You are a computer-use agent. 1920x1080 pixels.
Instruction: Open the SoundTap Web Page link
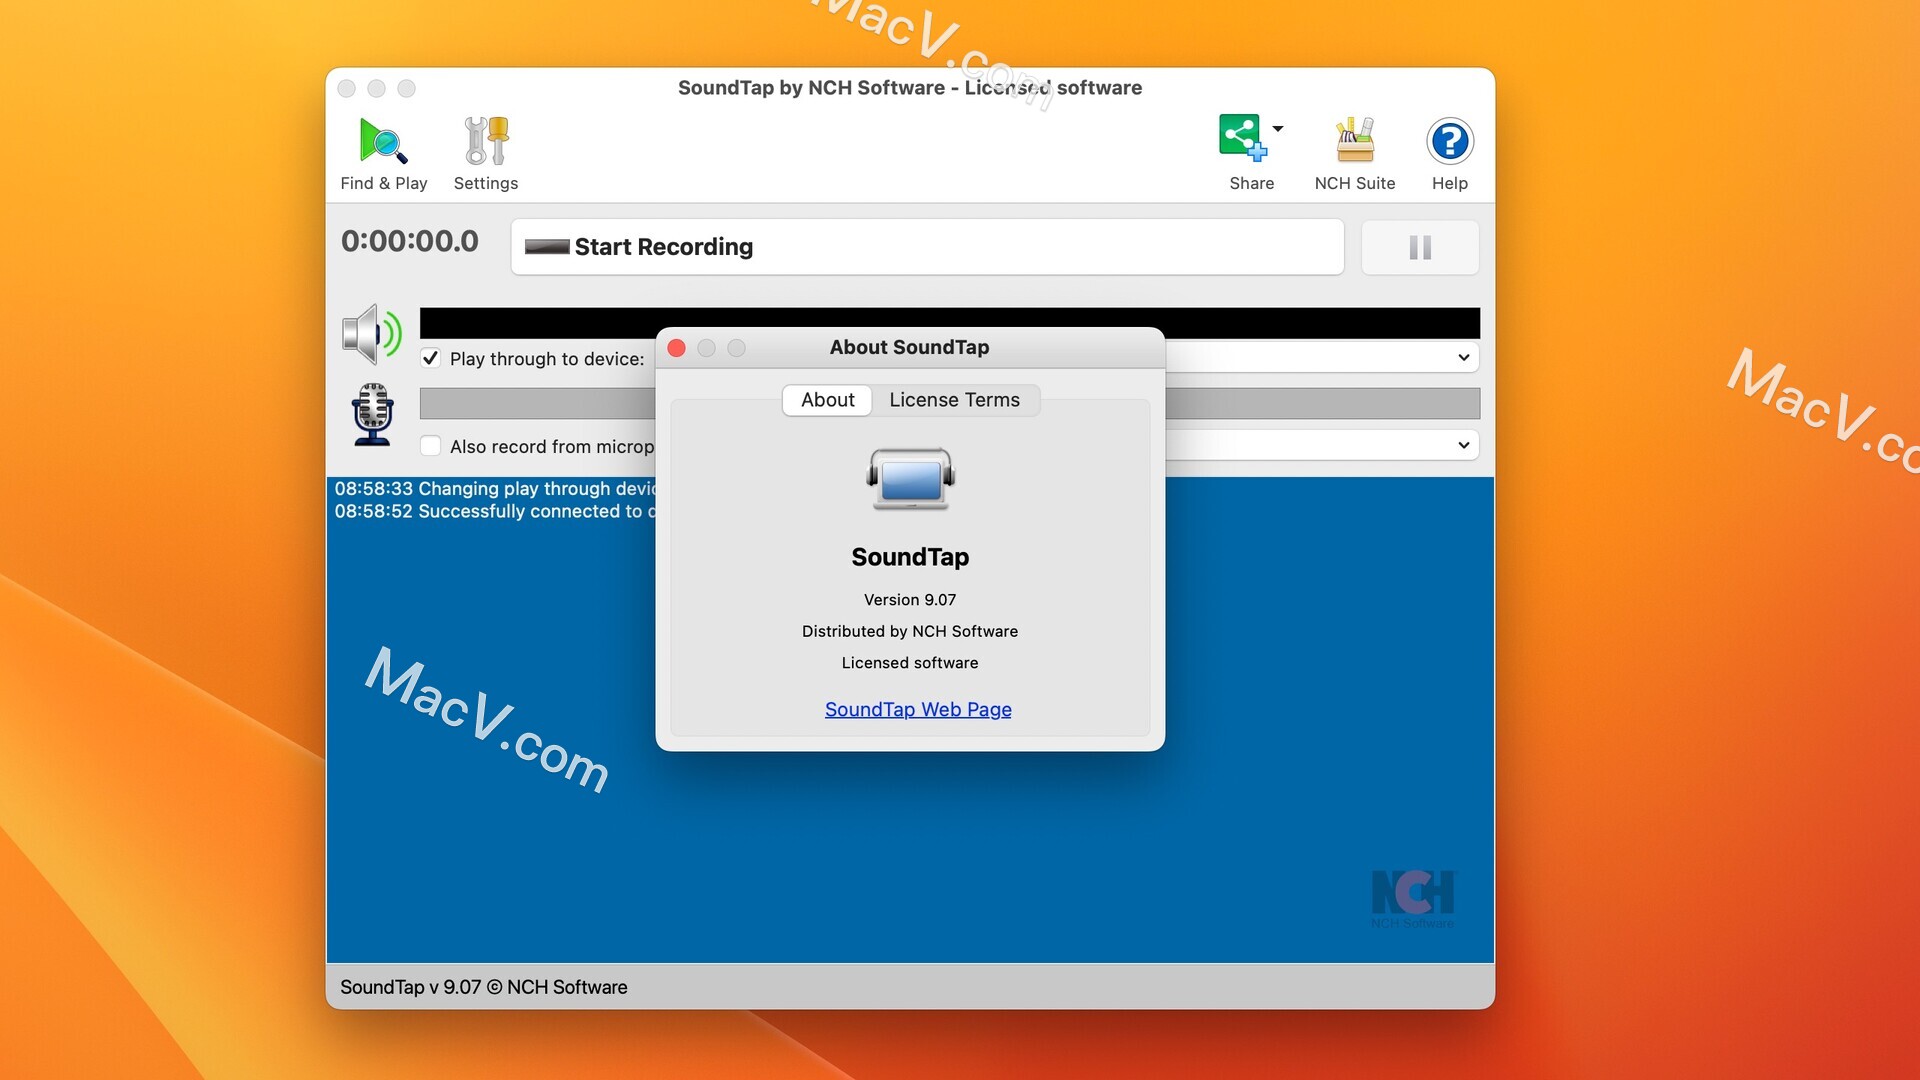coord(918,709)
